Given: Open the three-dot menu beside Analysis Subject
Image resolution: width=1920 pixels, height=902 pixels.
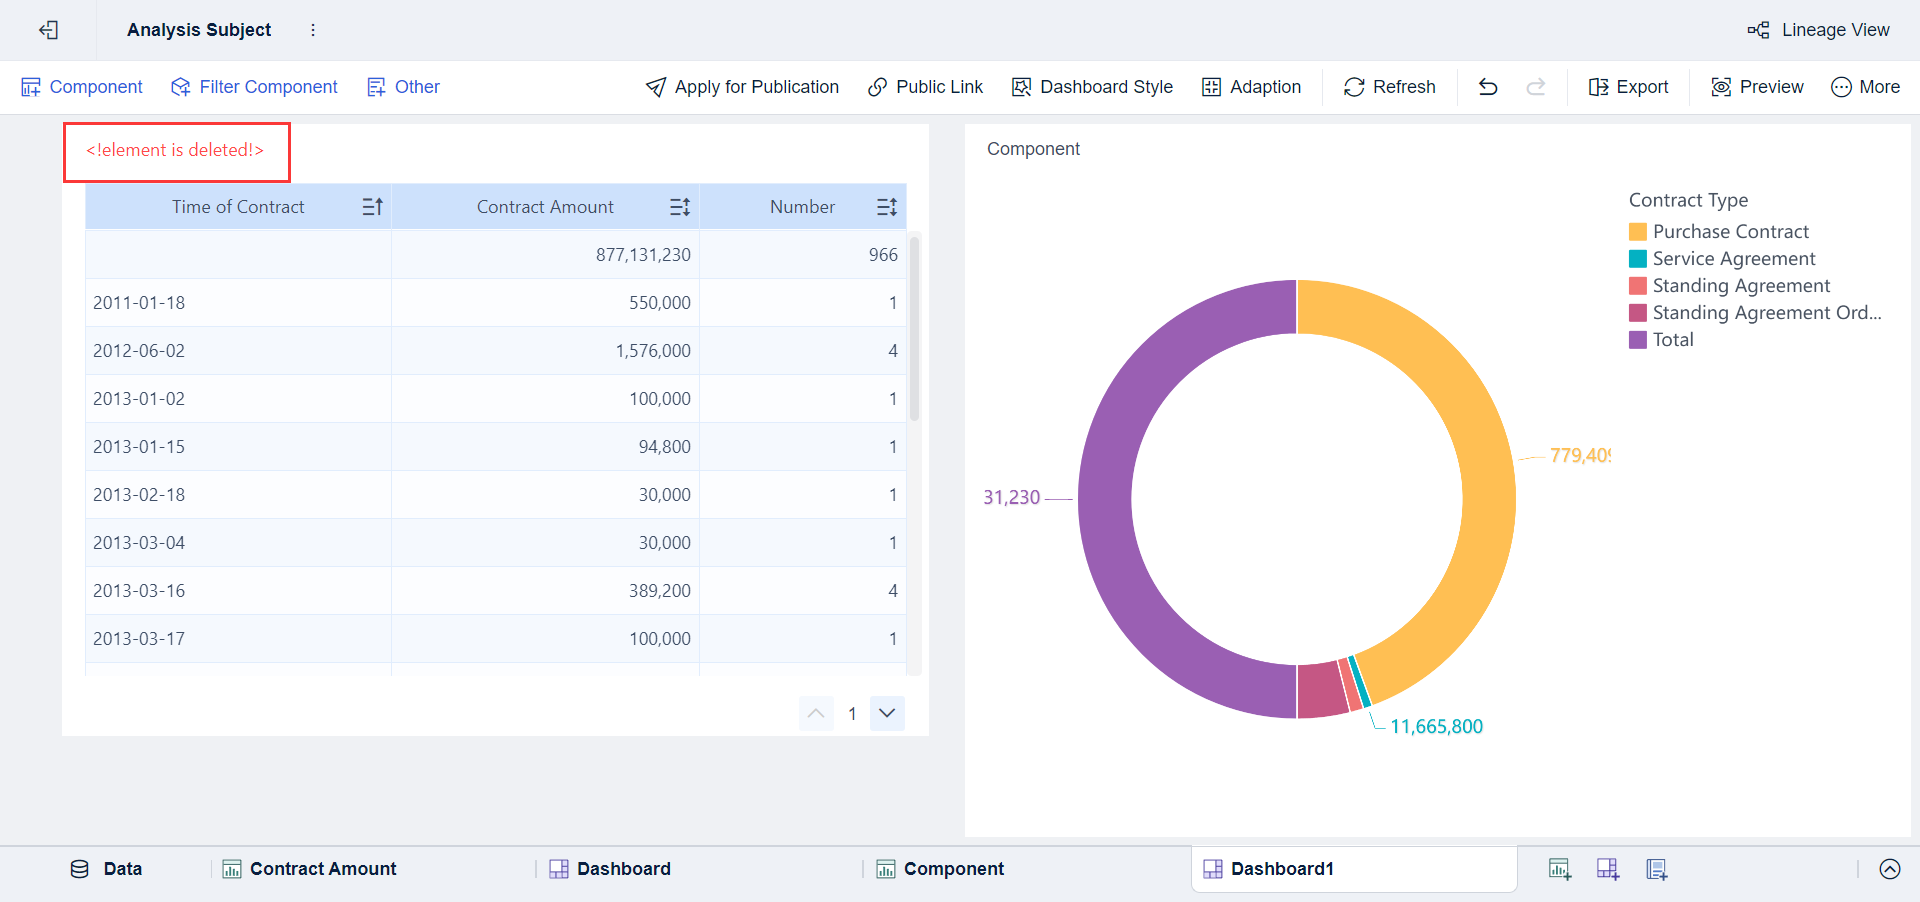Looking at the screenshot, I should [x=313, y=30].
